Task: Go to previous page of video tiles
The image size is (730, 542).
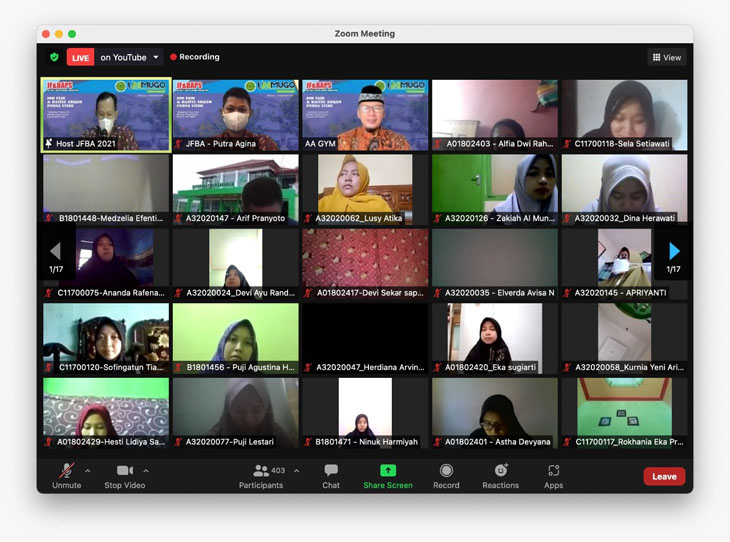Action: [56, 251]
